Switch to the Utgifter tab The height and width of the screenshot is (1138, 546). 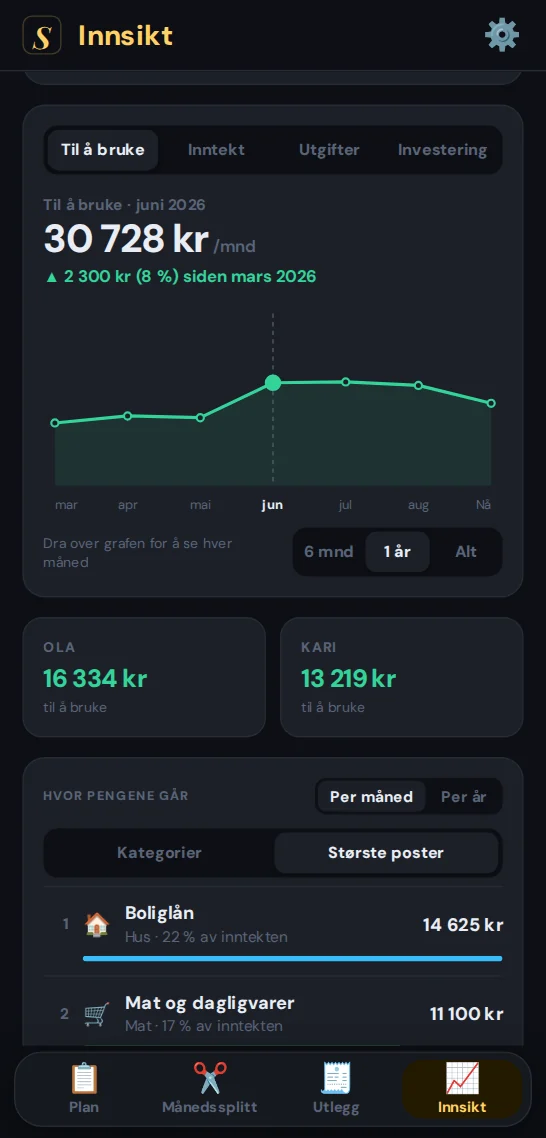pos(329,150)
